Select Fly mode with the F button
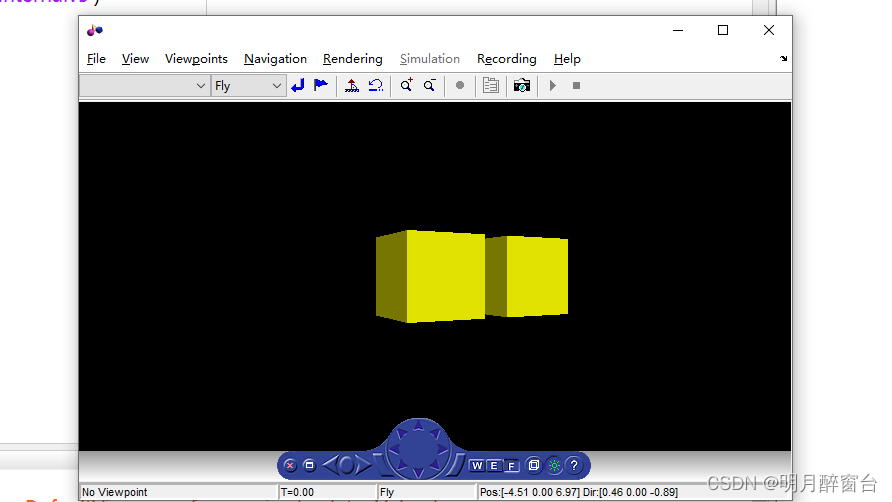Image resolution: width=892 pixels, height=502 pixels. coord(511,466)
